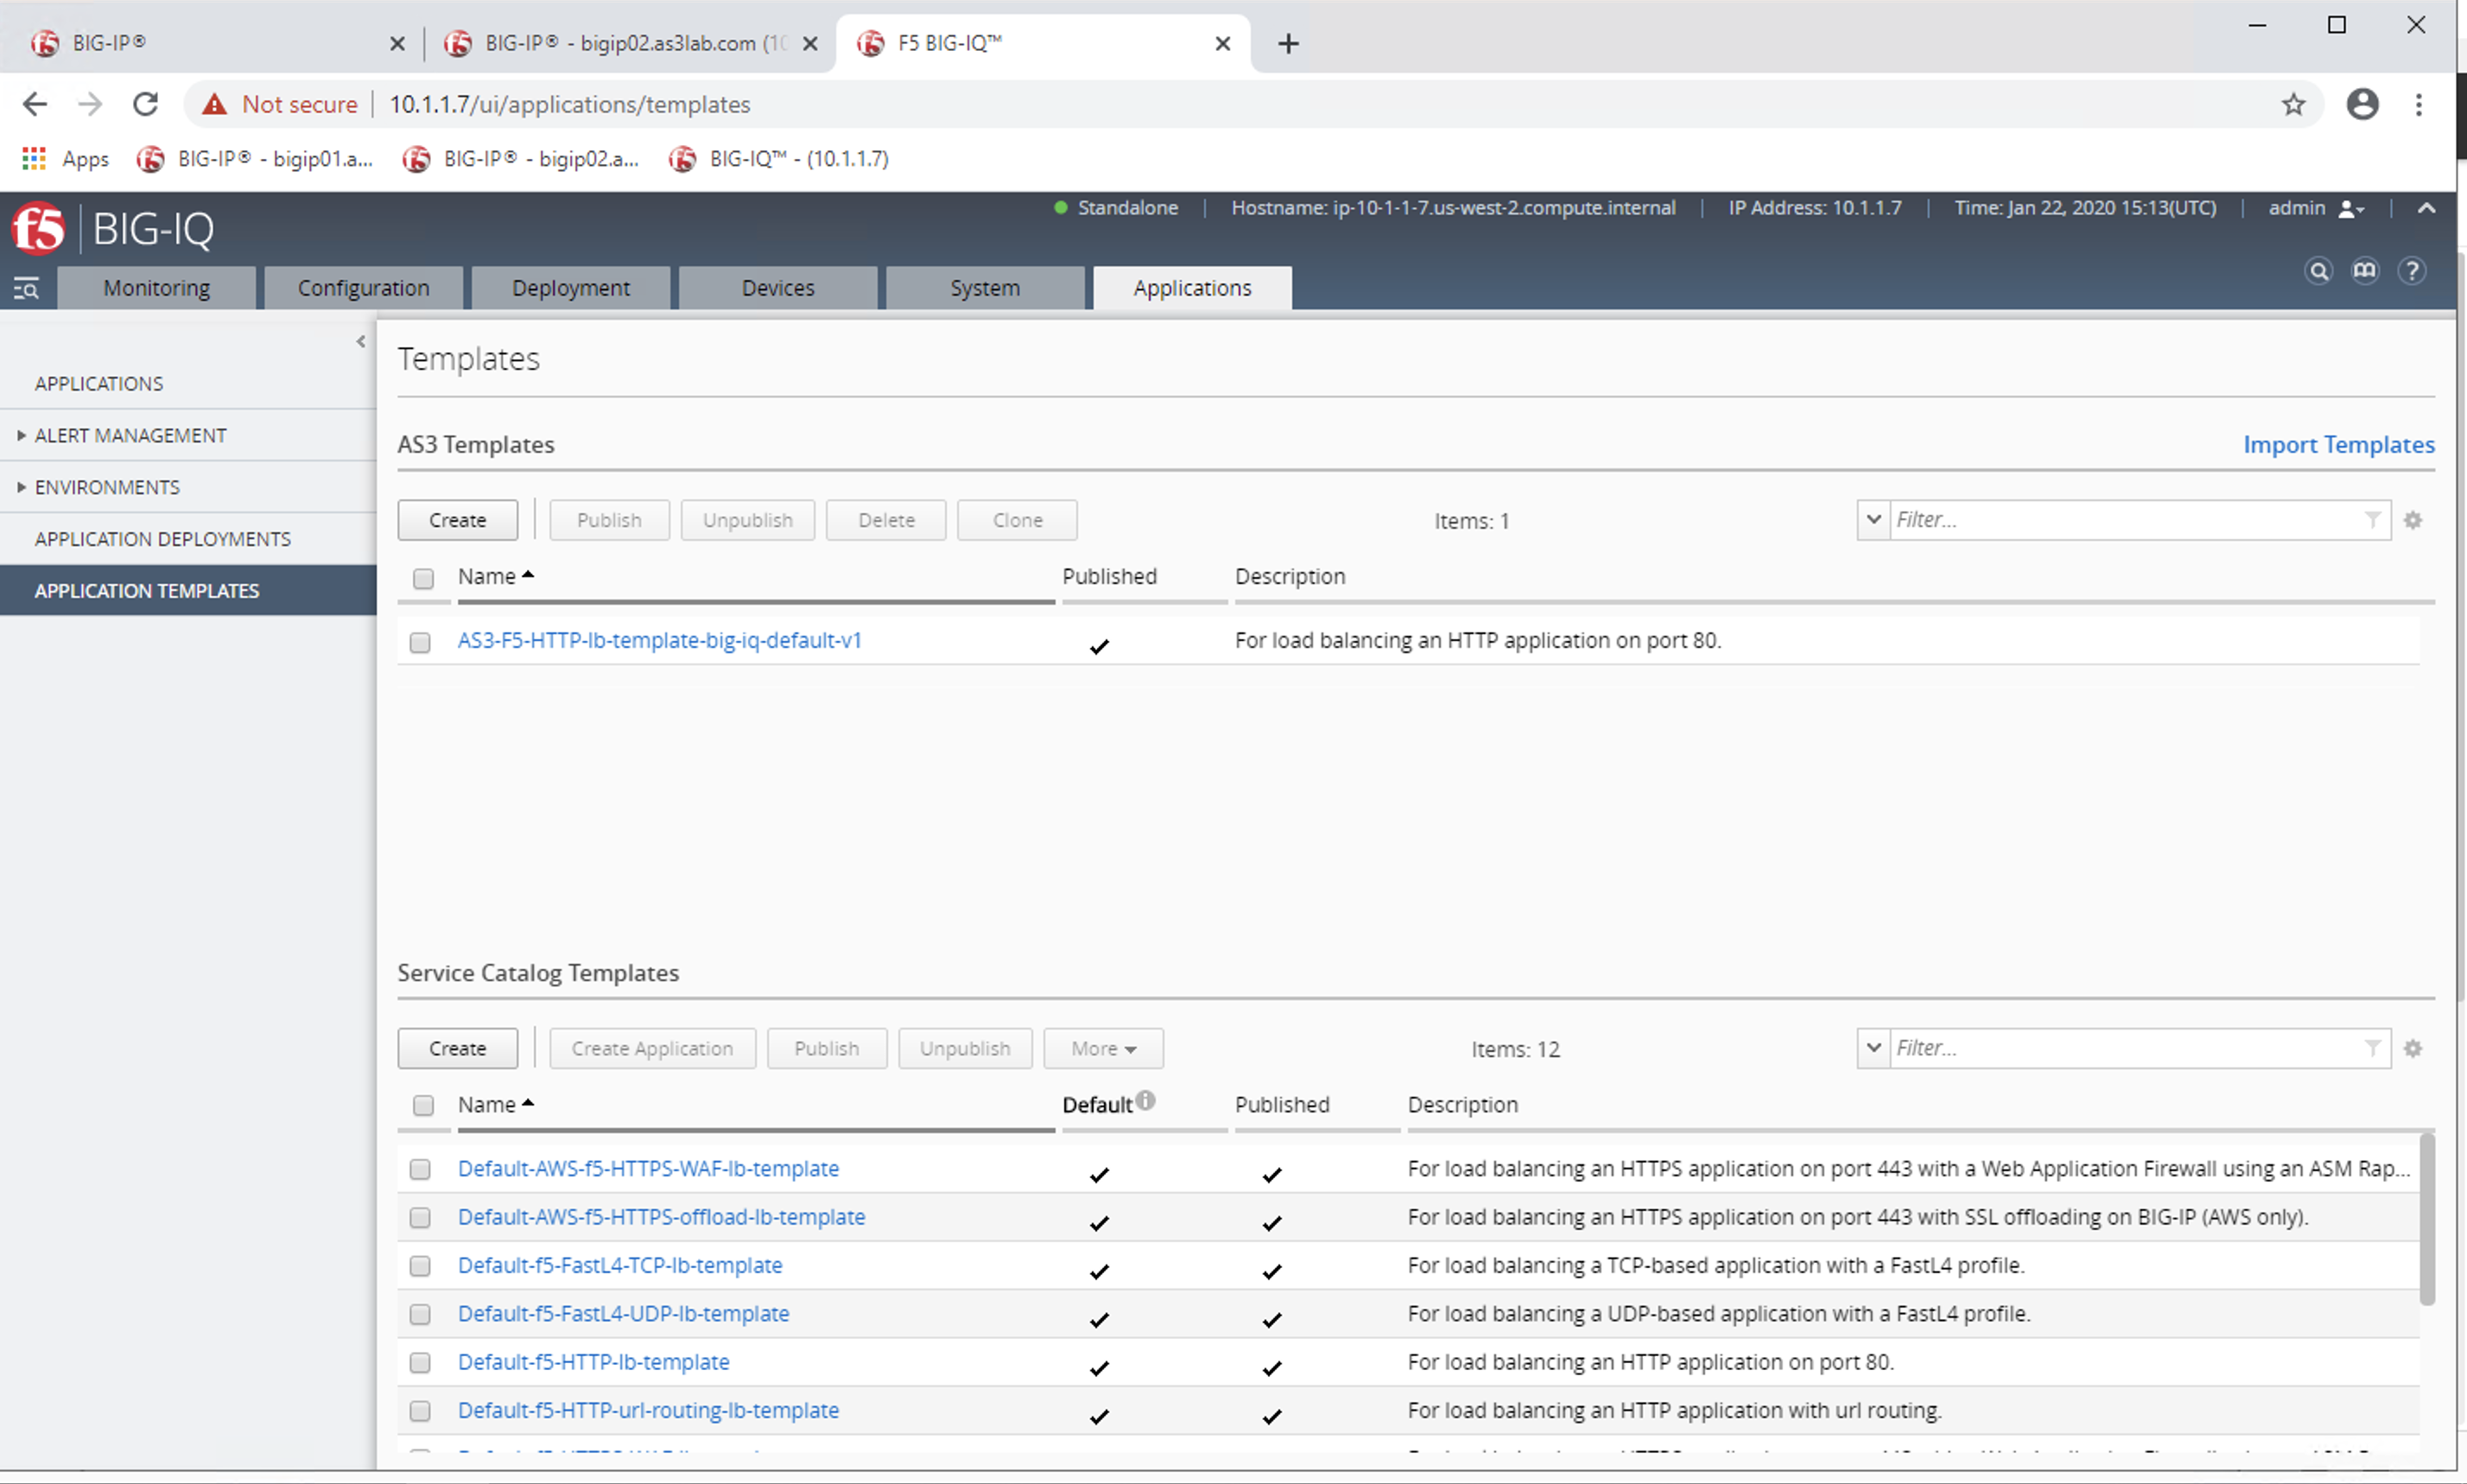
Task: Select APPLICATION DEPLOYMENTS in the sidebar
Action: click(x=163, y=539)
